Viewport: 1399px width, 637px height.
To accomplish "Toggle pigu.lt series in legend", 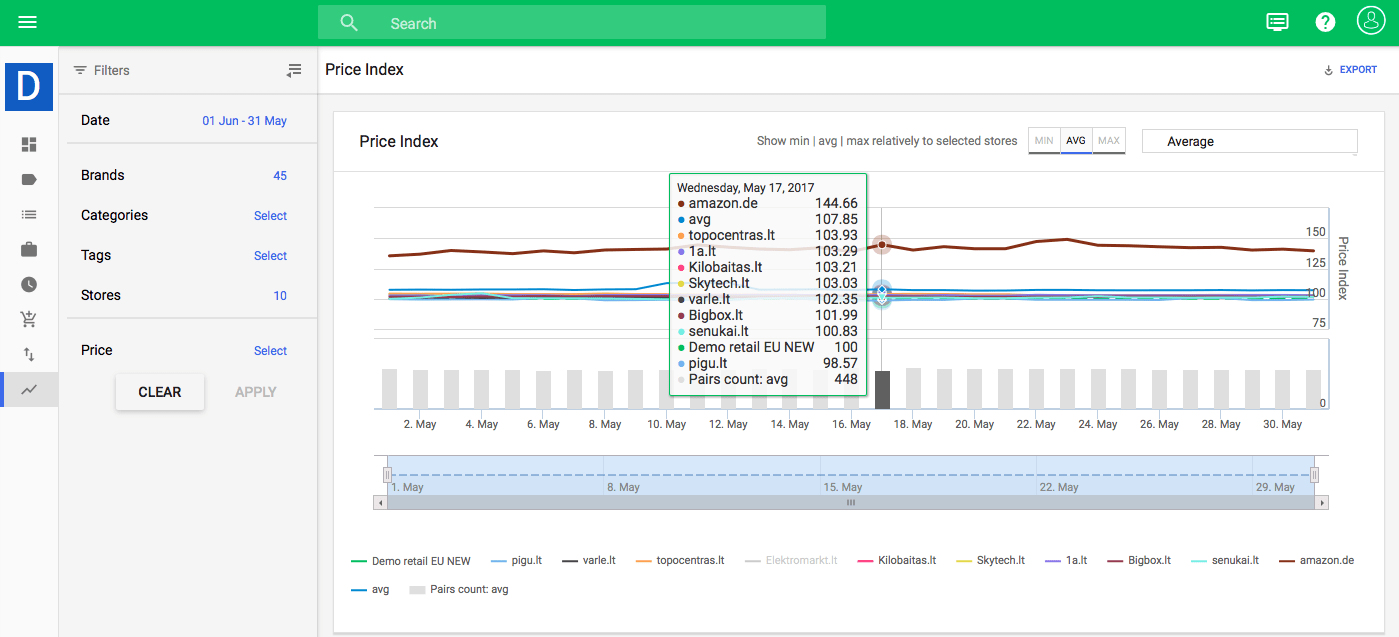I will (x=517, y=561).
